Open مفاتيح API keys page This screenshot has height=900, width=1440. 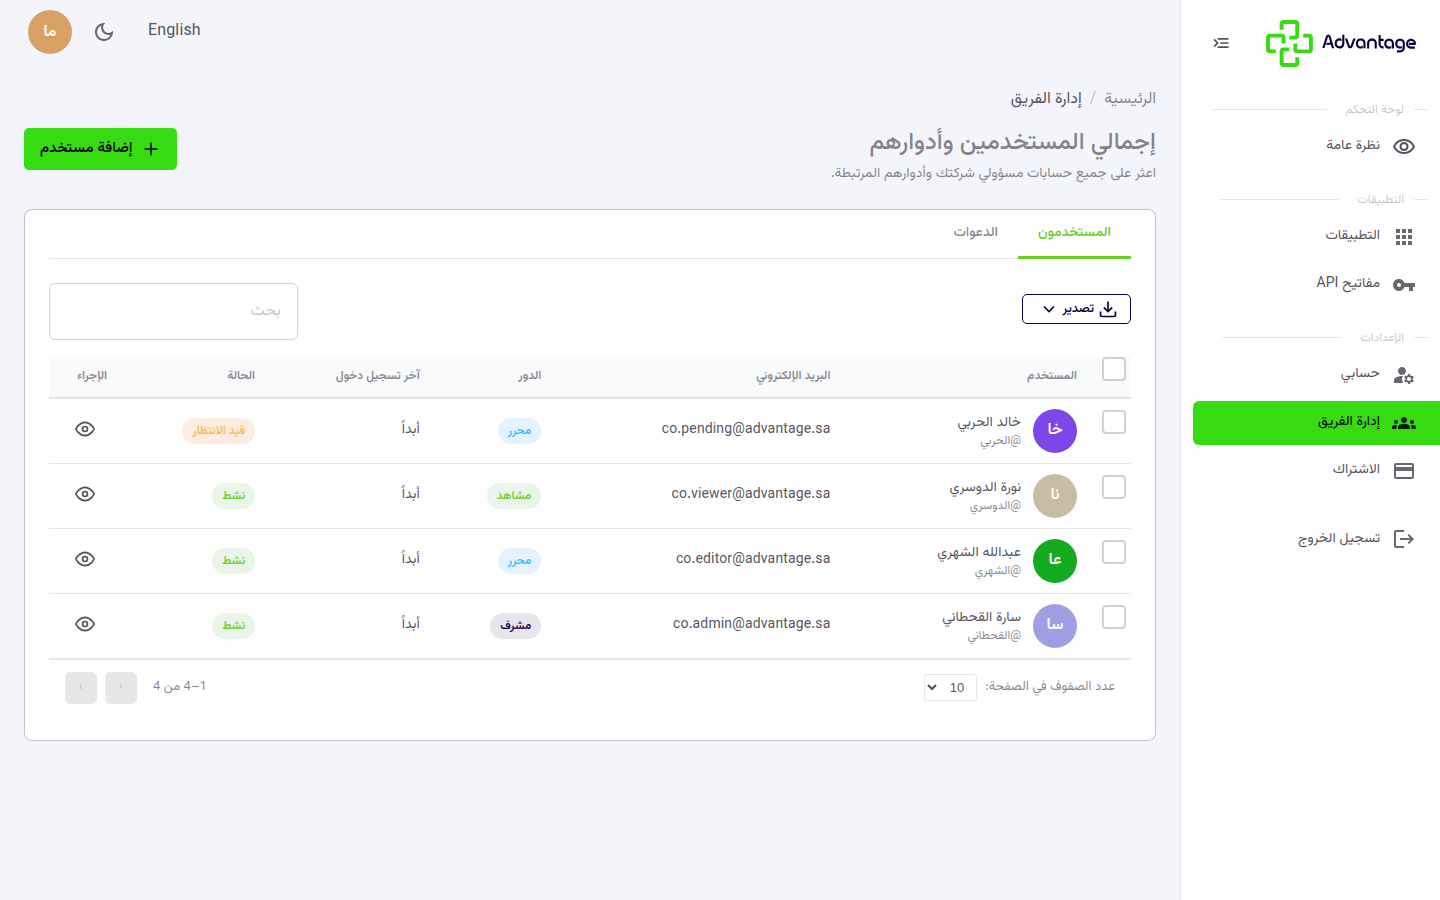(x=1316, y=283)
